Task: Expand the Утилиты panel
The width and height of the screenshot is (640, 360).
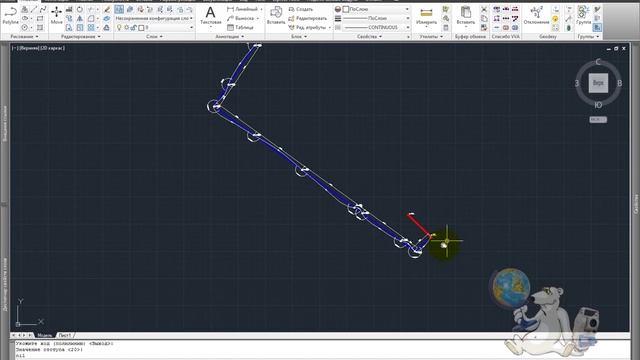Action: tap(431, 37)
